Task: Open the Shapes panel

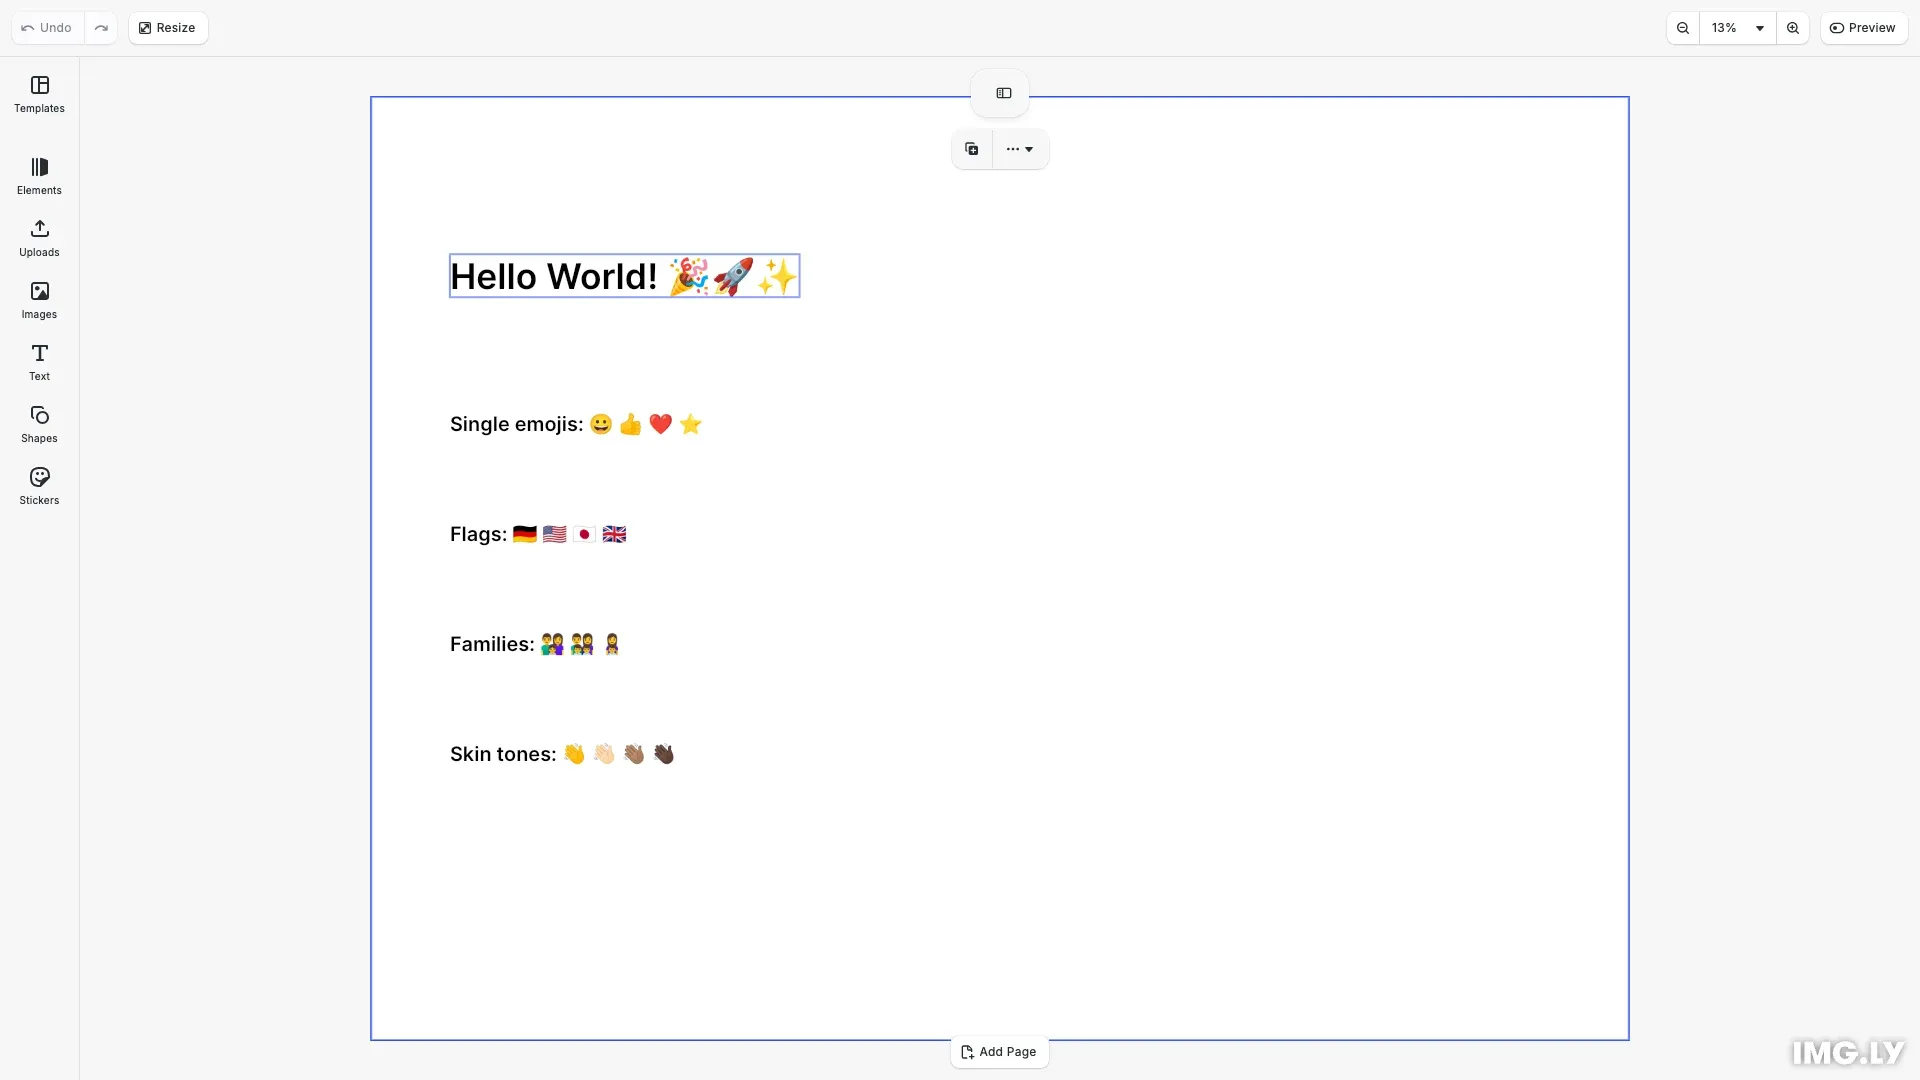Action: tap(38, 424)
